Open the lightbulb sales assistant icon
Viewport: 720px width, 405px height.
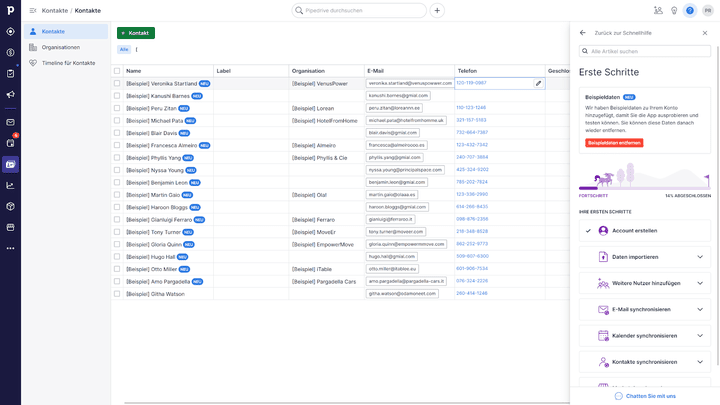tap(673, 10)
